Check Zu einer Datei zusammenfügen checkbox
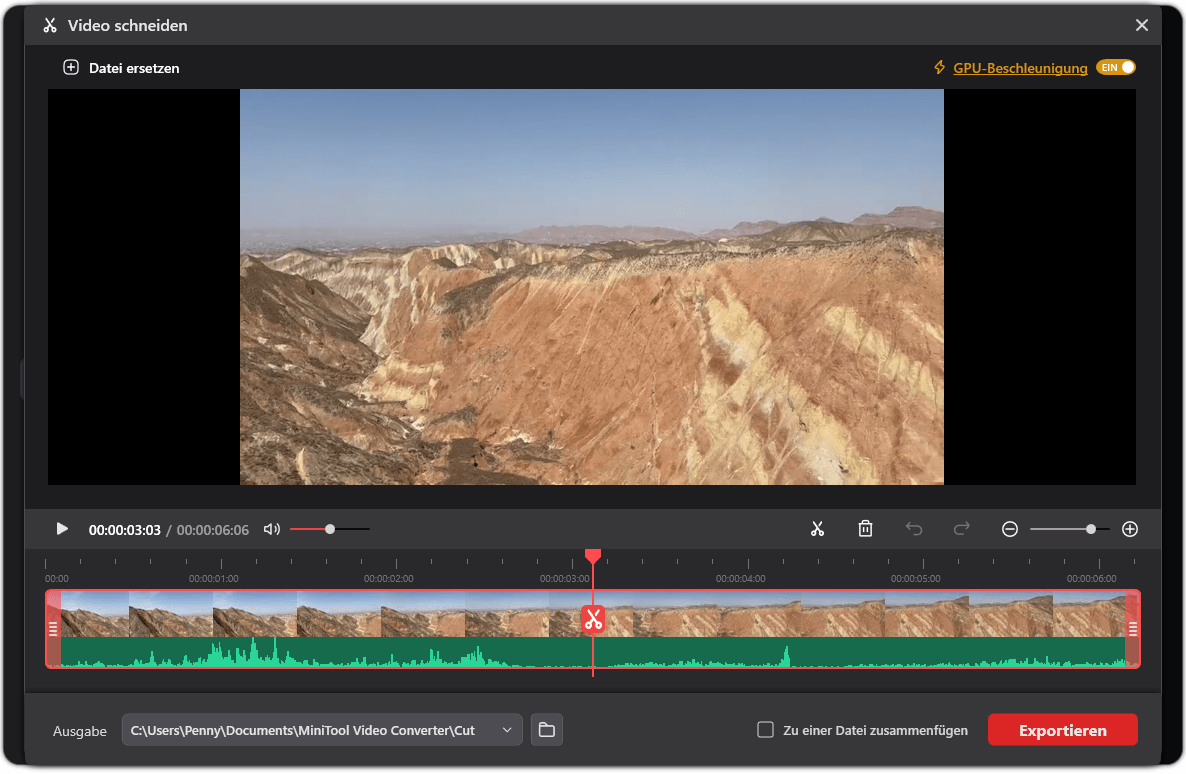The width and height of the screenshot is (1186, 774). [765, 730]
